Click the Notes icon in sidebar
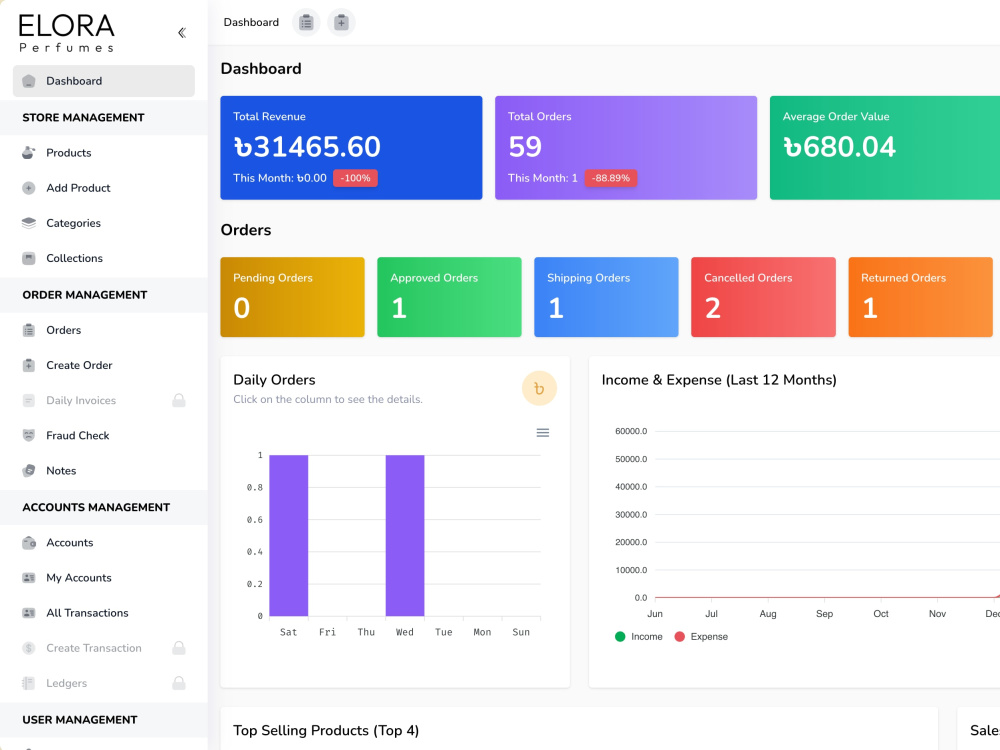The width and height of the screenshot is (1000, 750). [29, 471]
